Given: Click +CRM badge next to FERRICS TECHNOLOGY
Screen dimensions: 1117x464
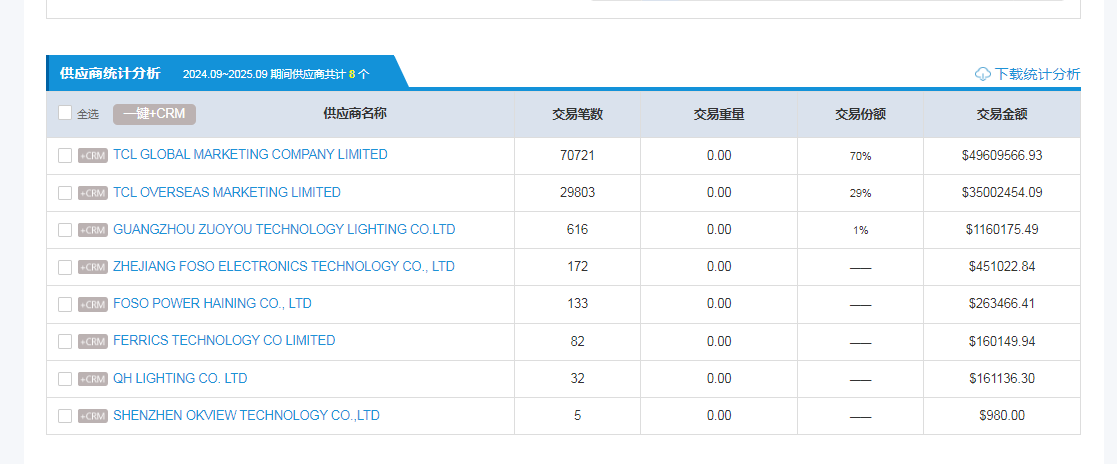Looking at the screenshot, I should click(93, 341).
